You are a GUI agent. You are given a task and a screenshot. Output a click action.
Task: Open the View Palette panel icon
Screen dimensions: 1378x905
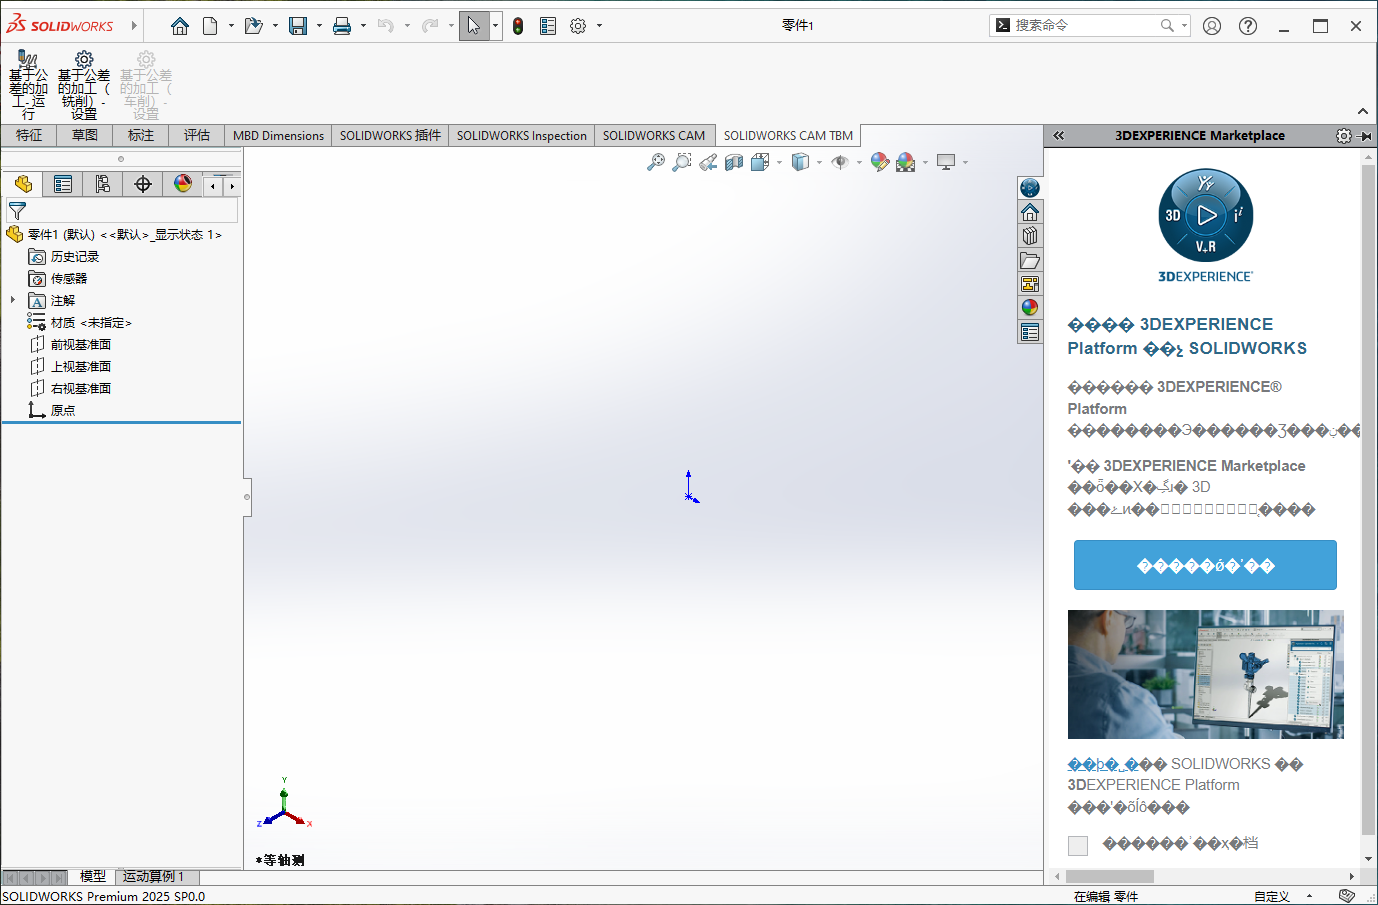(1030, 283)
